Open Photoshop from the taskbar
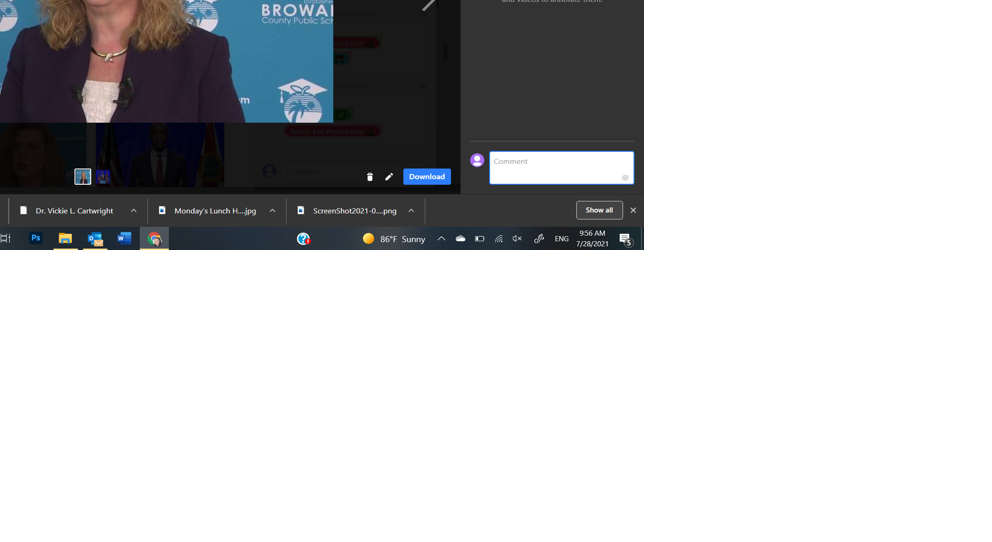Viewport: 992px width, 542px height. pyautogui.click(x=36, y=239)
